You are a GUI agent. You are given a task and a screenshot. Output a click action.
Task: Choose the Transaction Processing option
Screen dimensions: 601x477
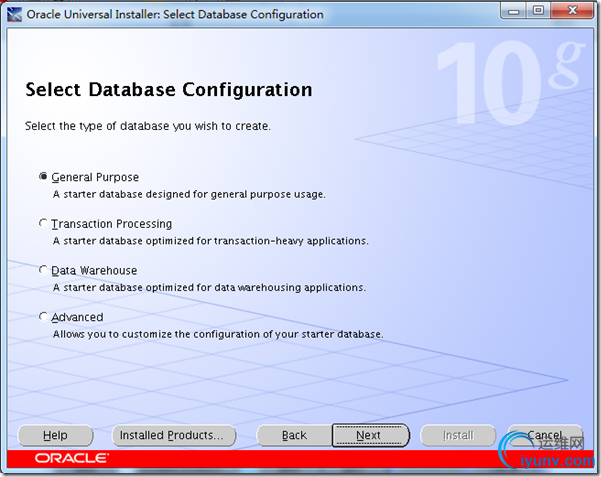pos(44,223)
